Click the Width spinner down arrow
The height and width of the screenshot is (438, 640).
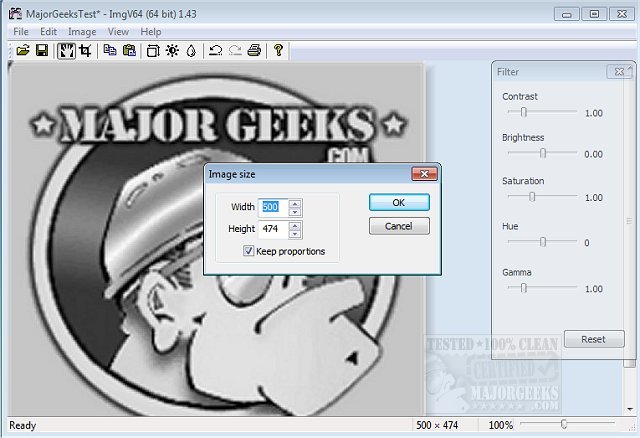tap(295, 212)
